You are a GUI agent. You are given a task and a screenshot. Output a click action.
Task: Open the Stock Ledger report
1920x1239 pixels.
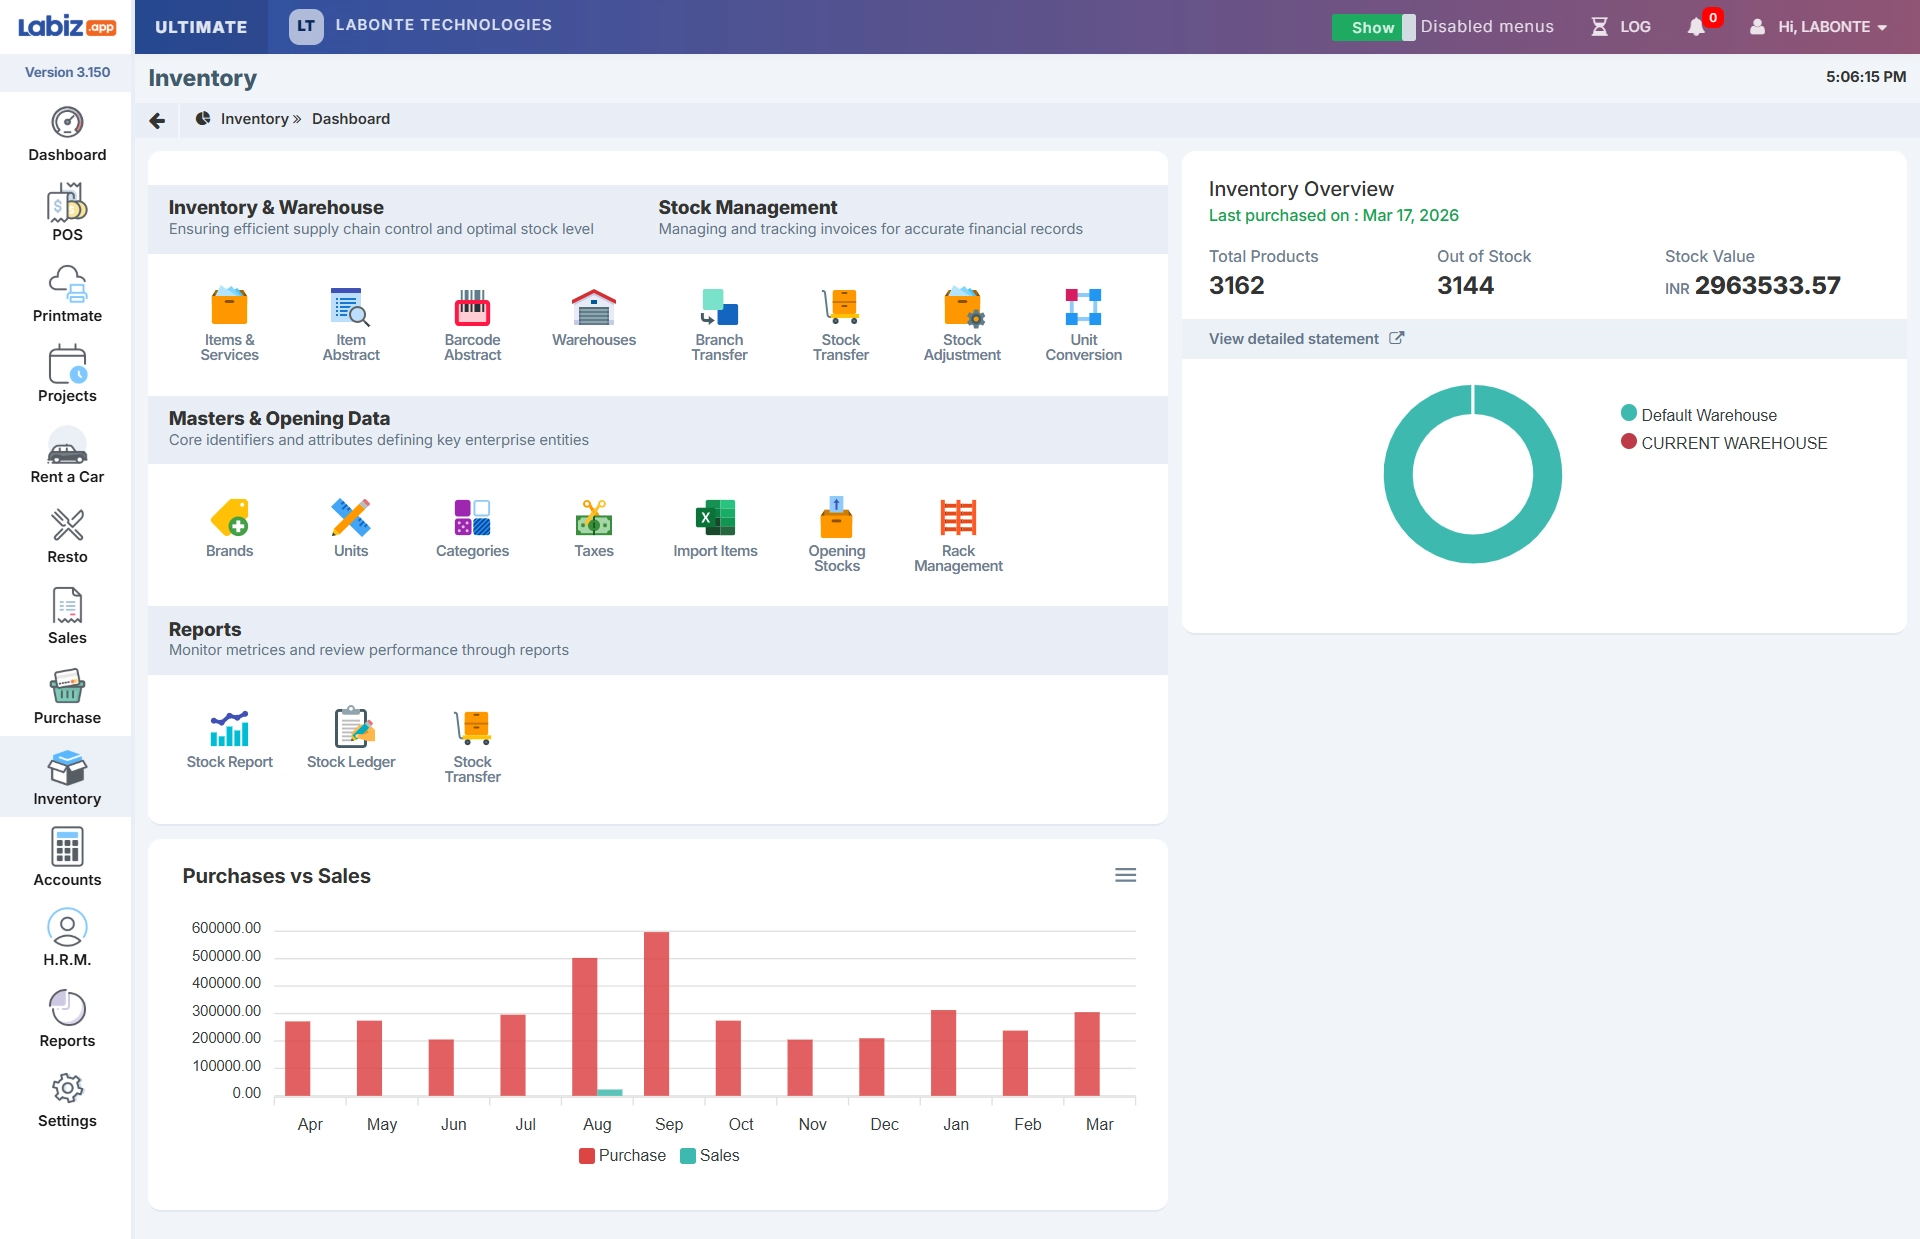pos(351,739)
